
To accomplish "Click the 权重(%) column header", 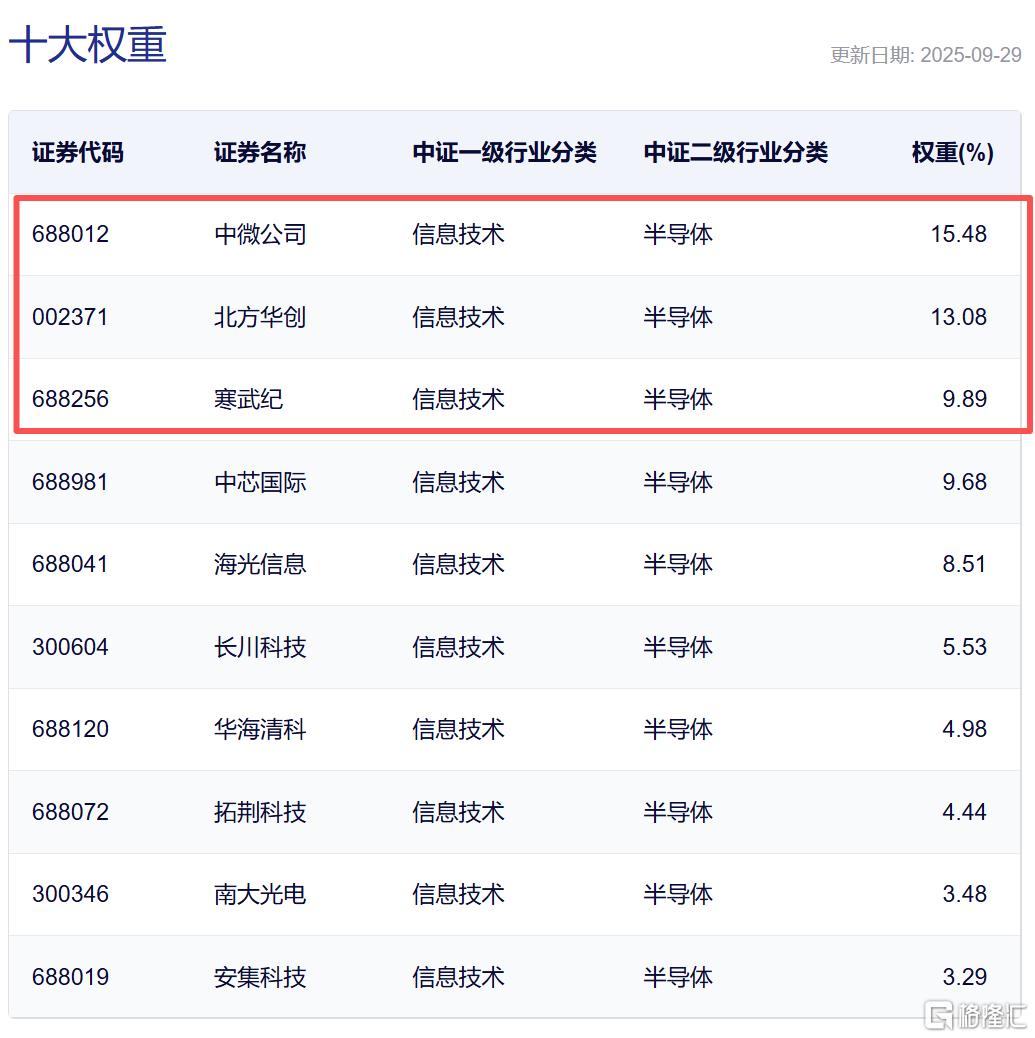I will click(952, 152).
